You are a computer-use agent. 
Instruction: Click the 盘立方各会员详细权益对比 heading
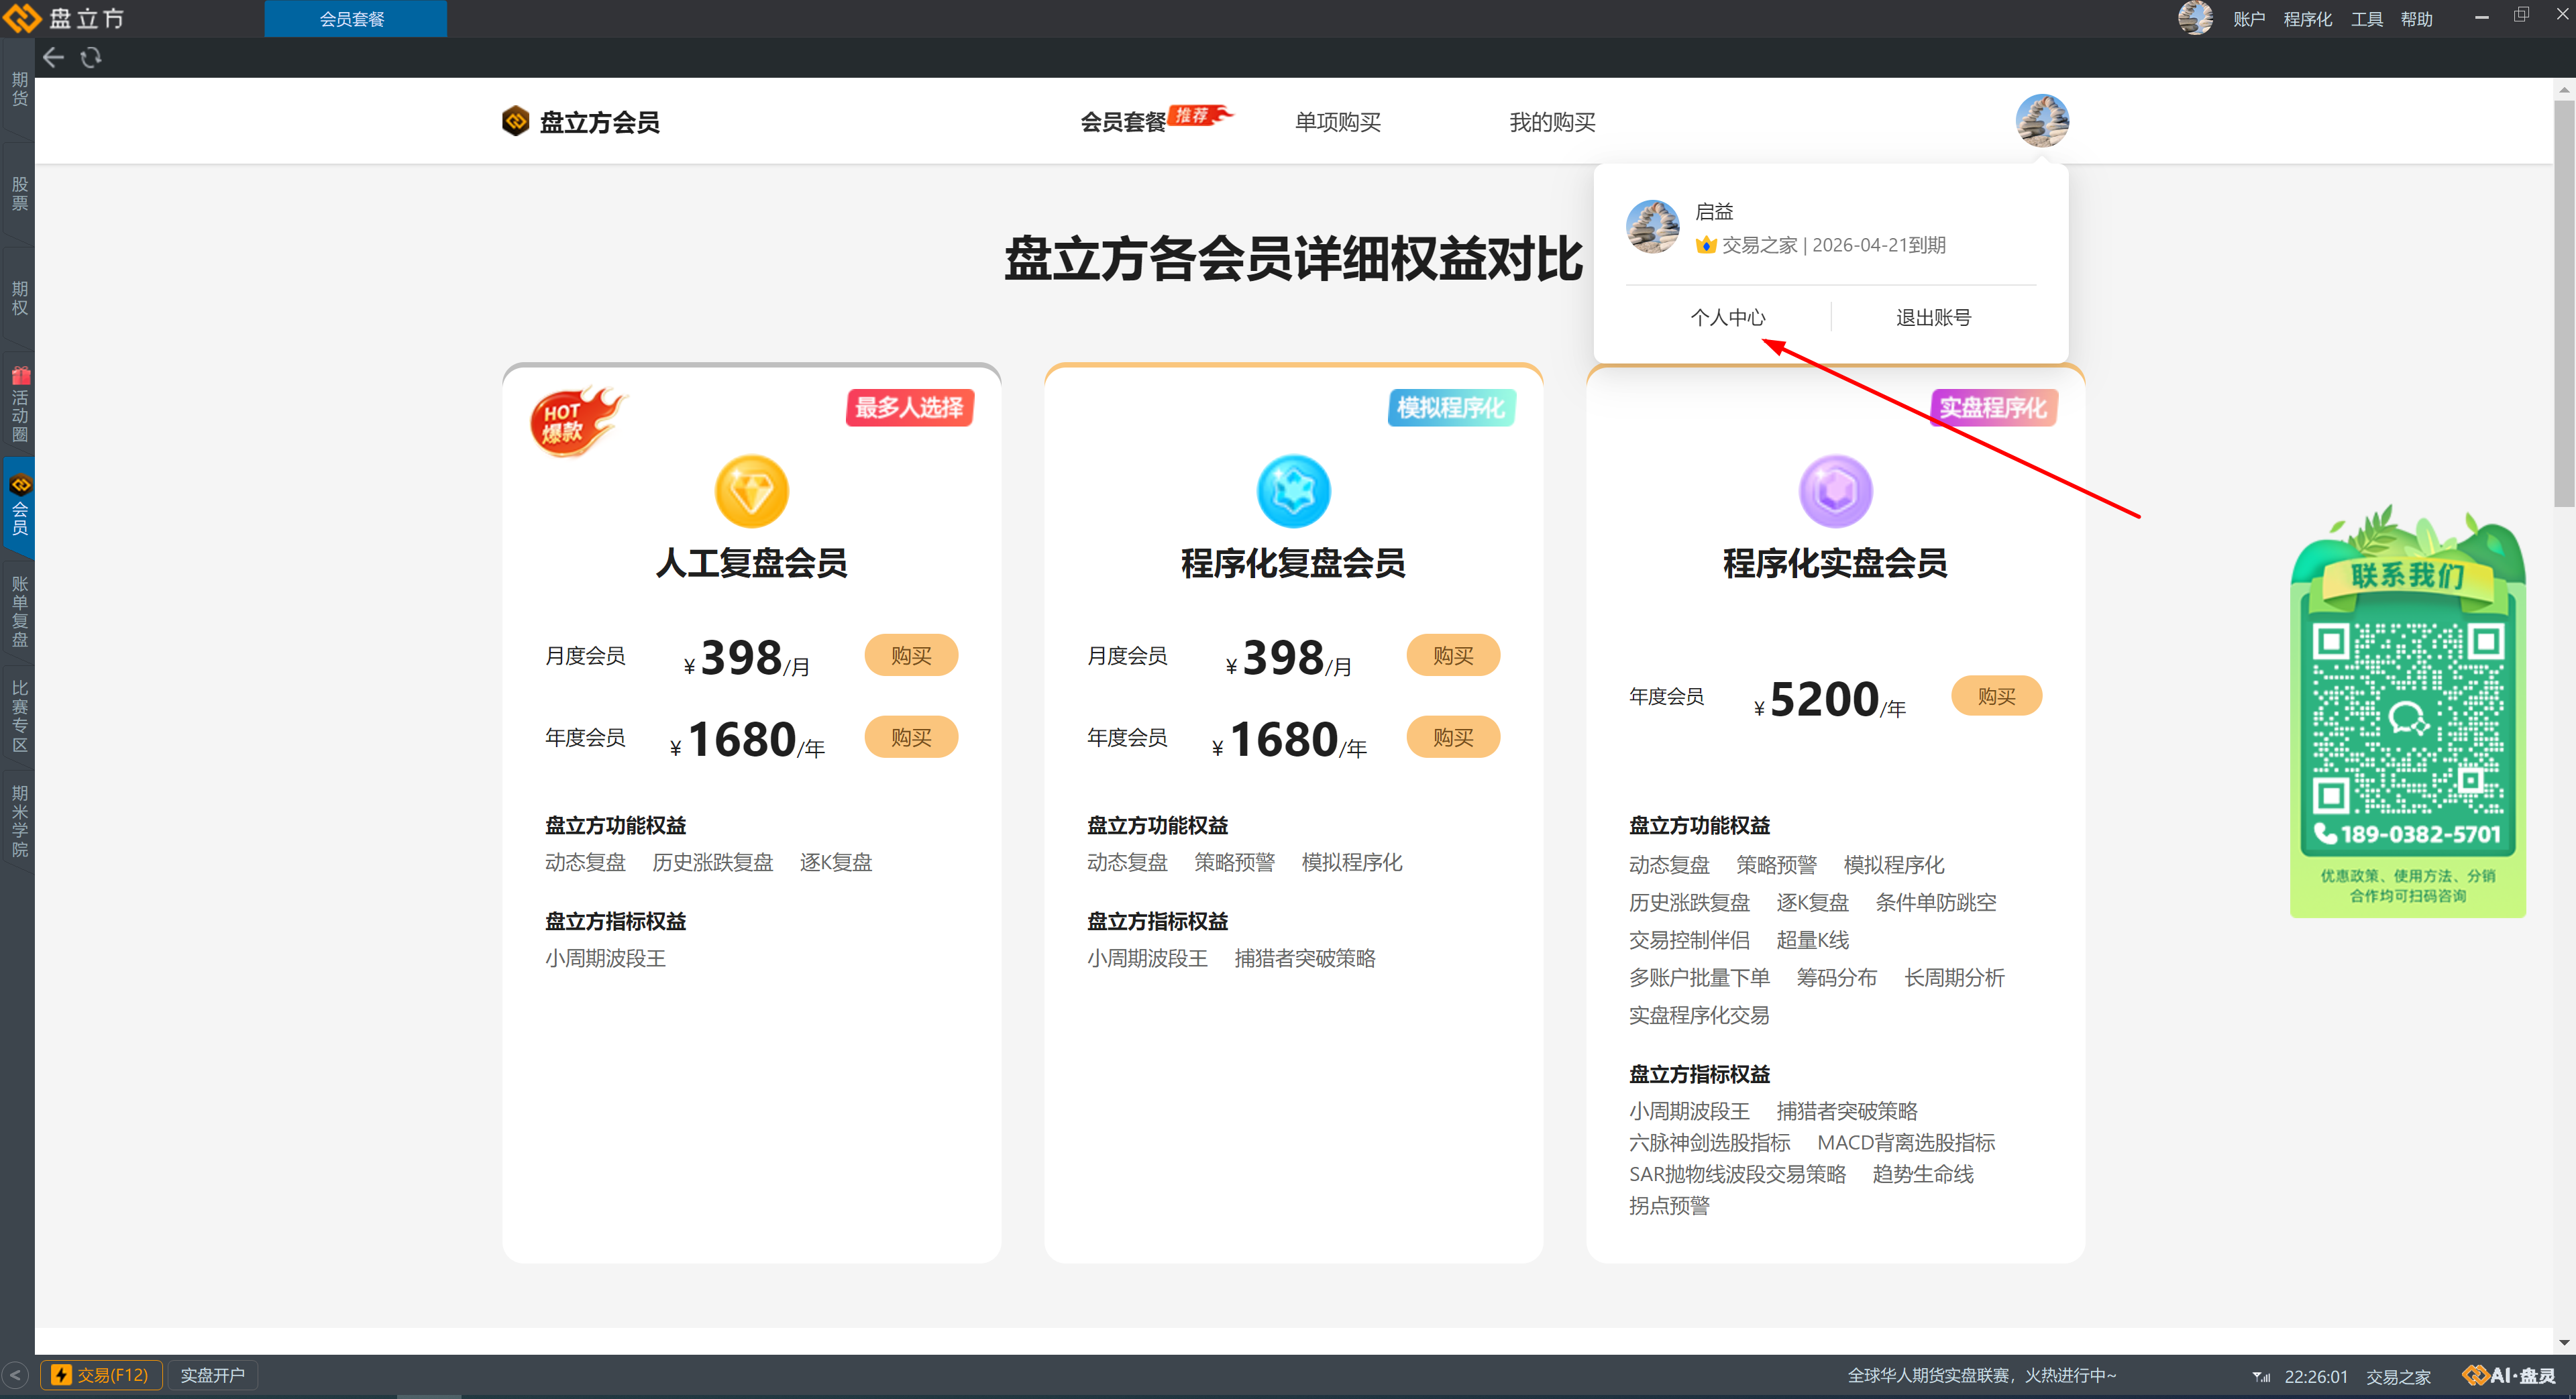1293,259
